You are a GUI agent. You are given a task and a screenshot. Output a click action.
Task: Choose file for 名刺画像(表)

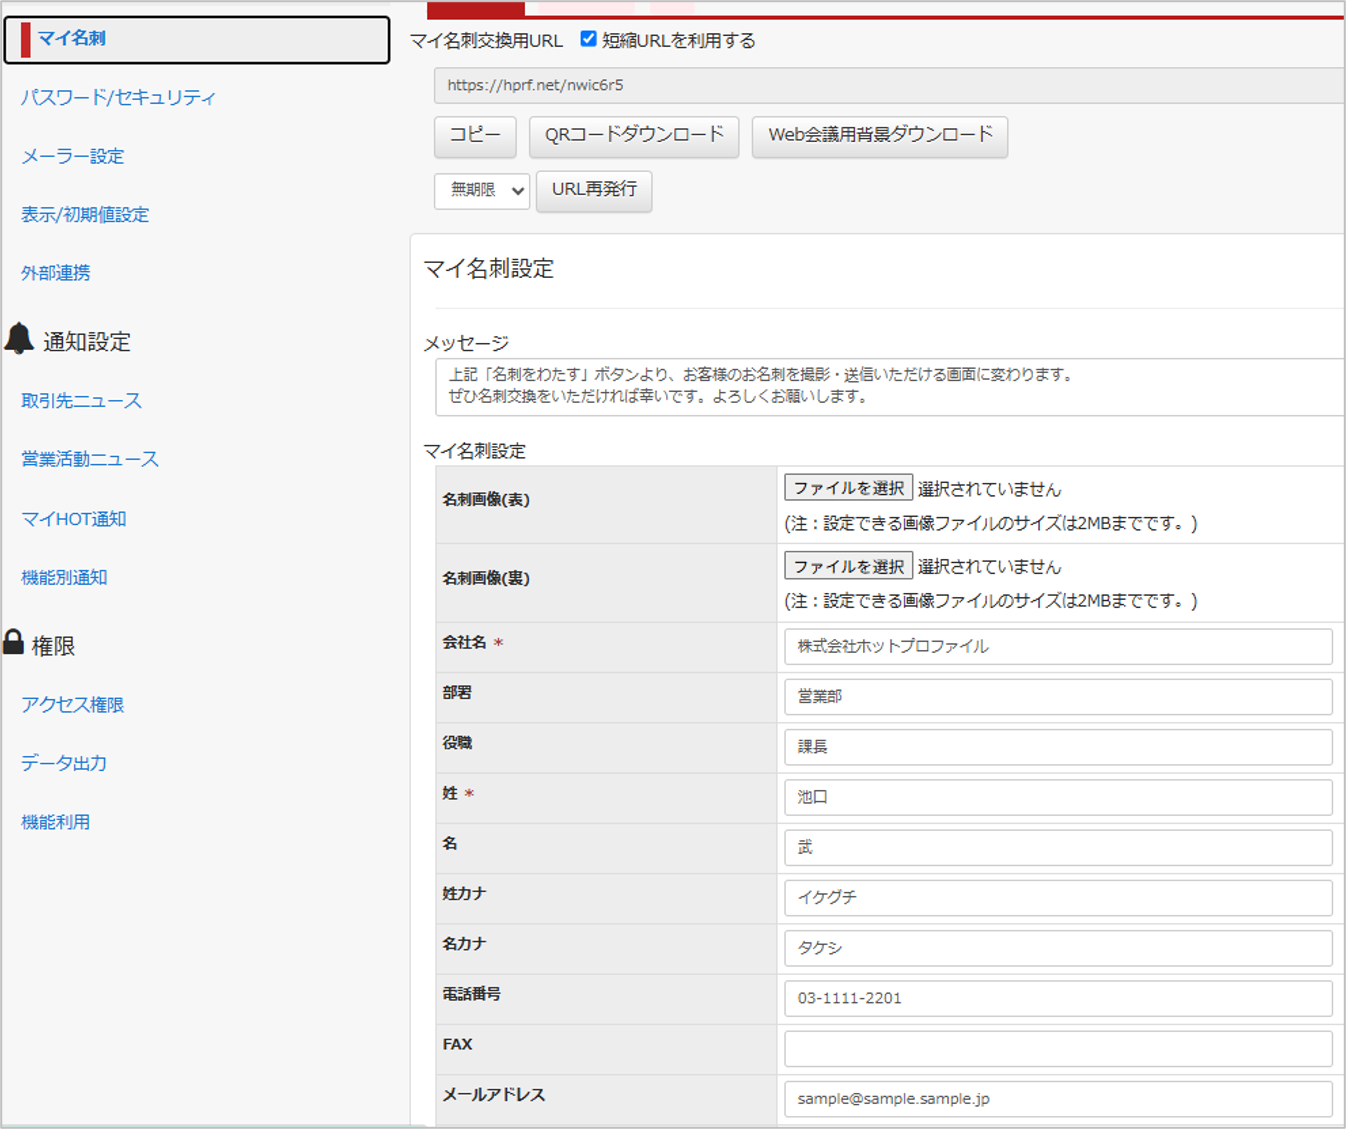[x=848, y=488]
